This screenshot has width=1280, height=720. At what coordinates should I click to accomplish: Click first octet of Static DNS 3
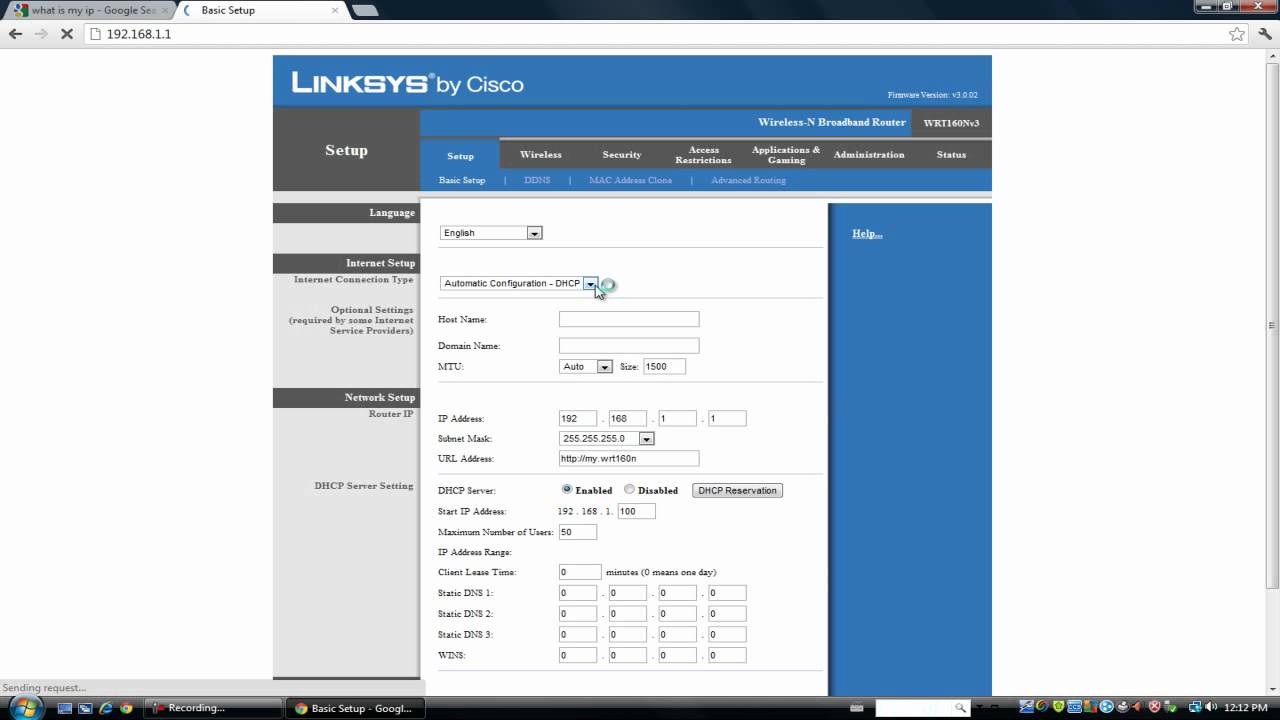click(x=578, y=635)
